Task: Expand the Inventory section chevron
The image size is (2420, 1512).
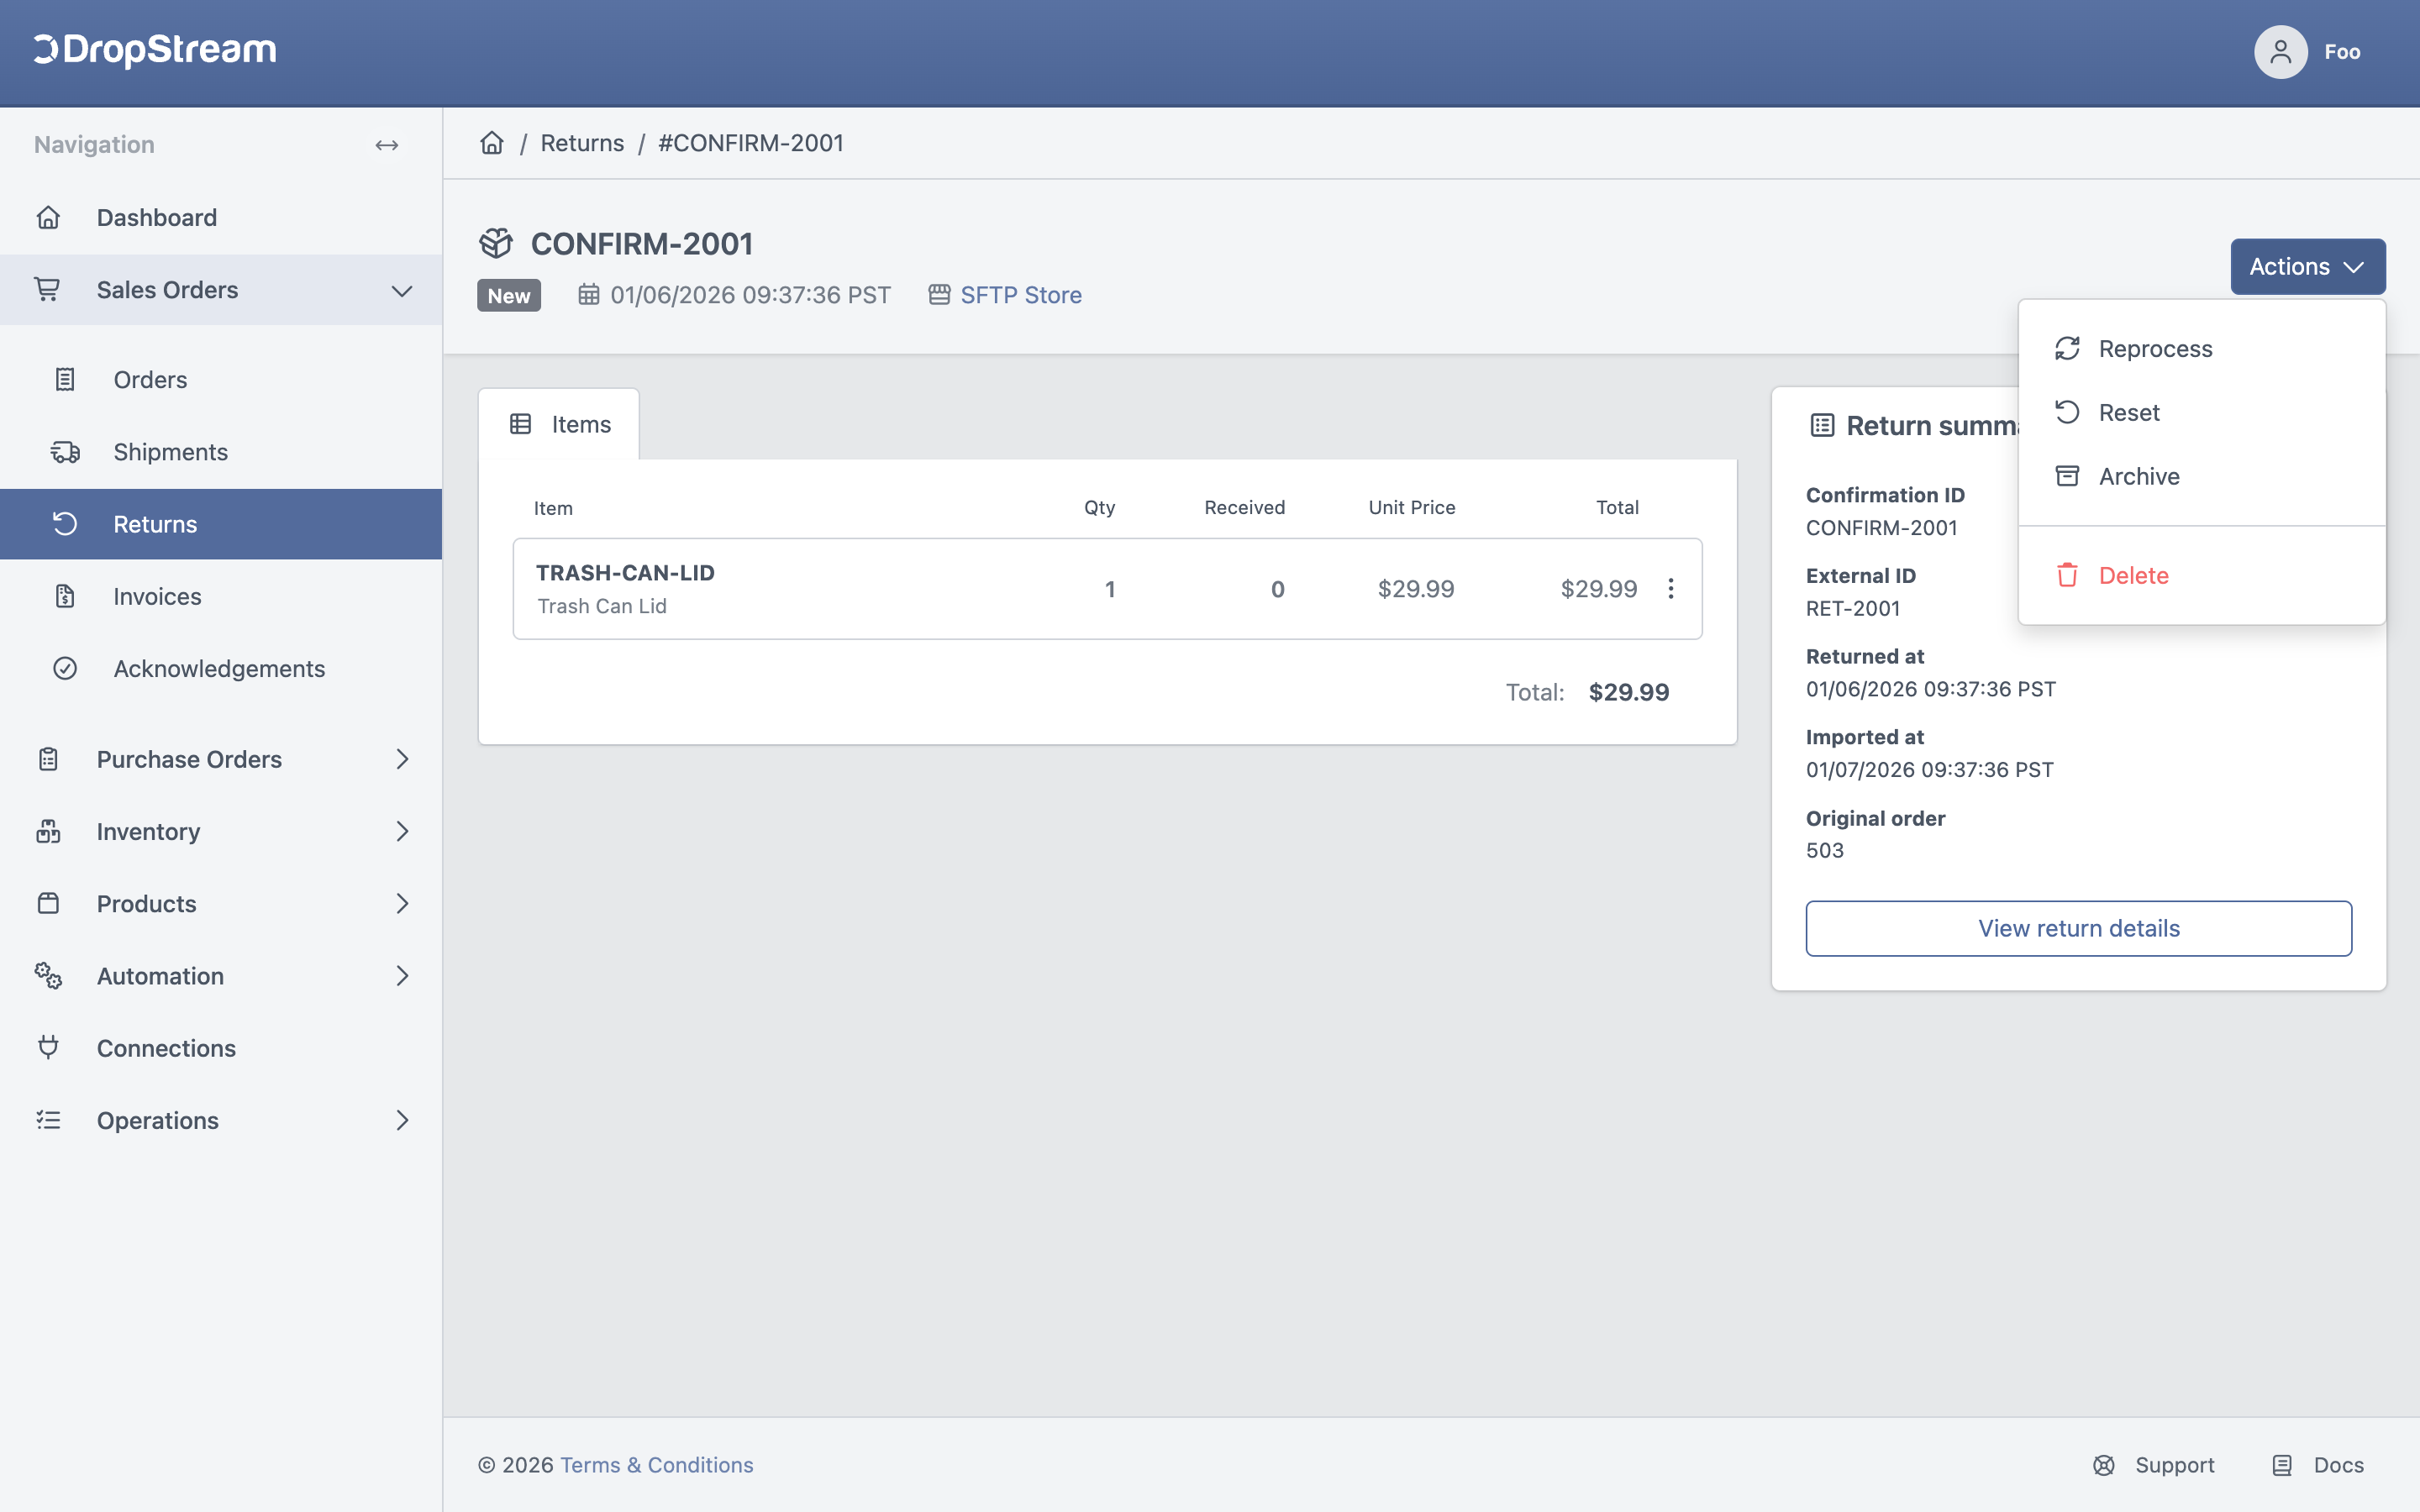Action: (402, 832)
